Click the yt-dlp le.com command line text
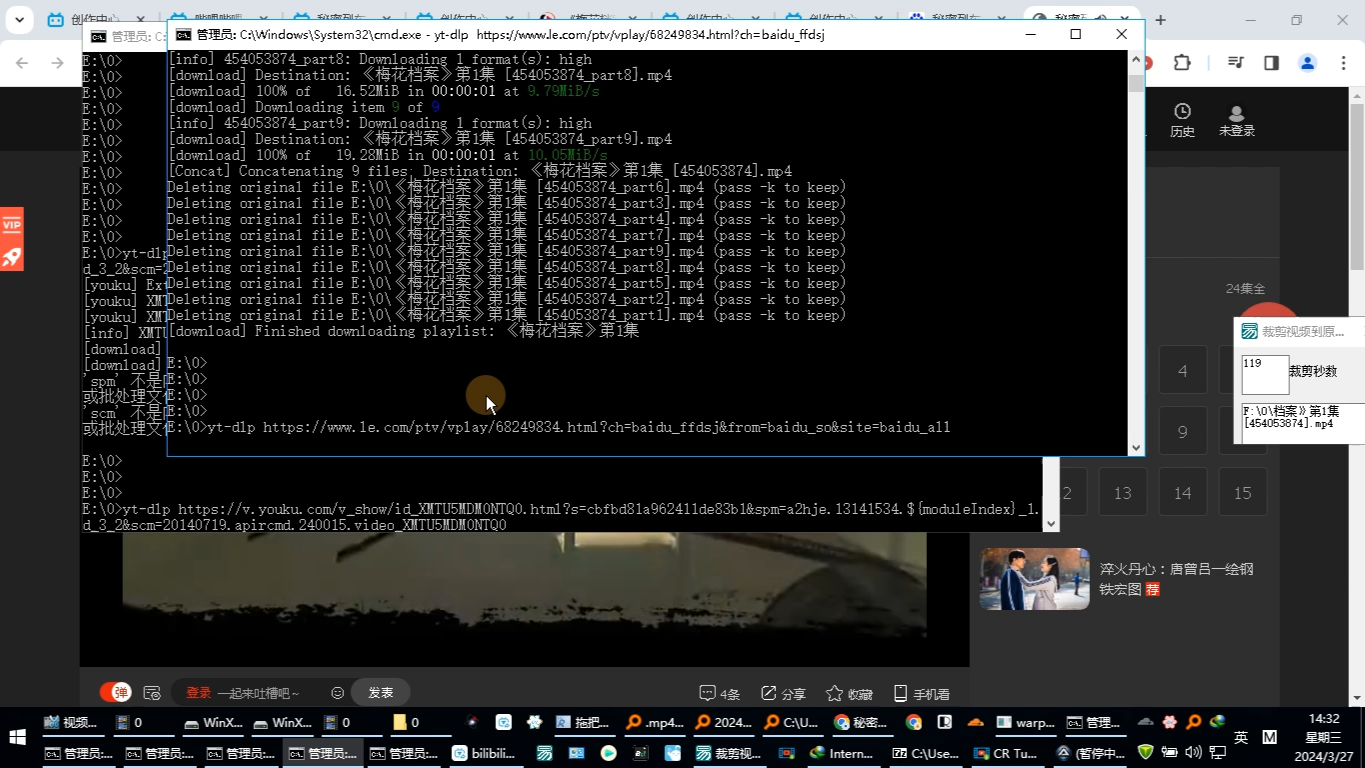Screen dimensions: 1365x768 pos(578,427)
